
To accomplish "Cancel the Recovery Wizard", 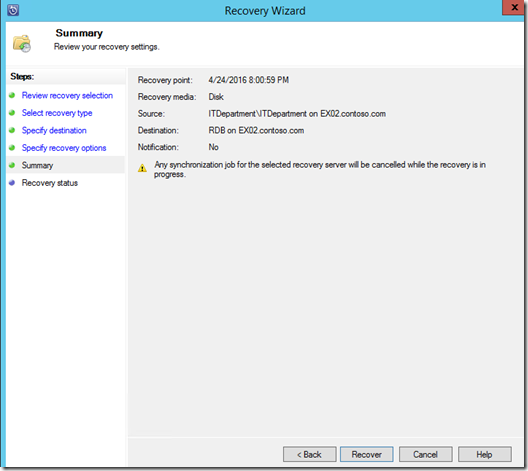I will tap(425, 455).
